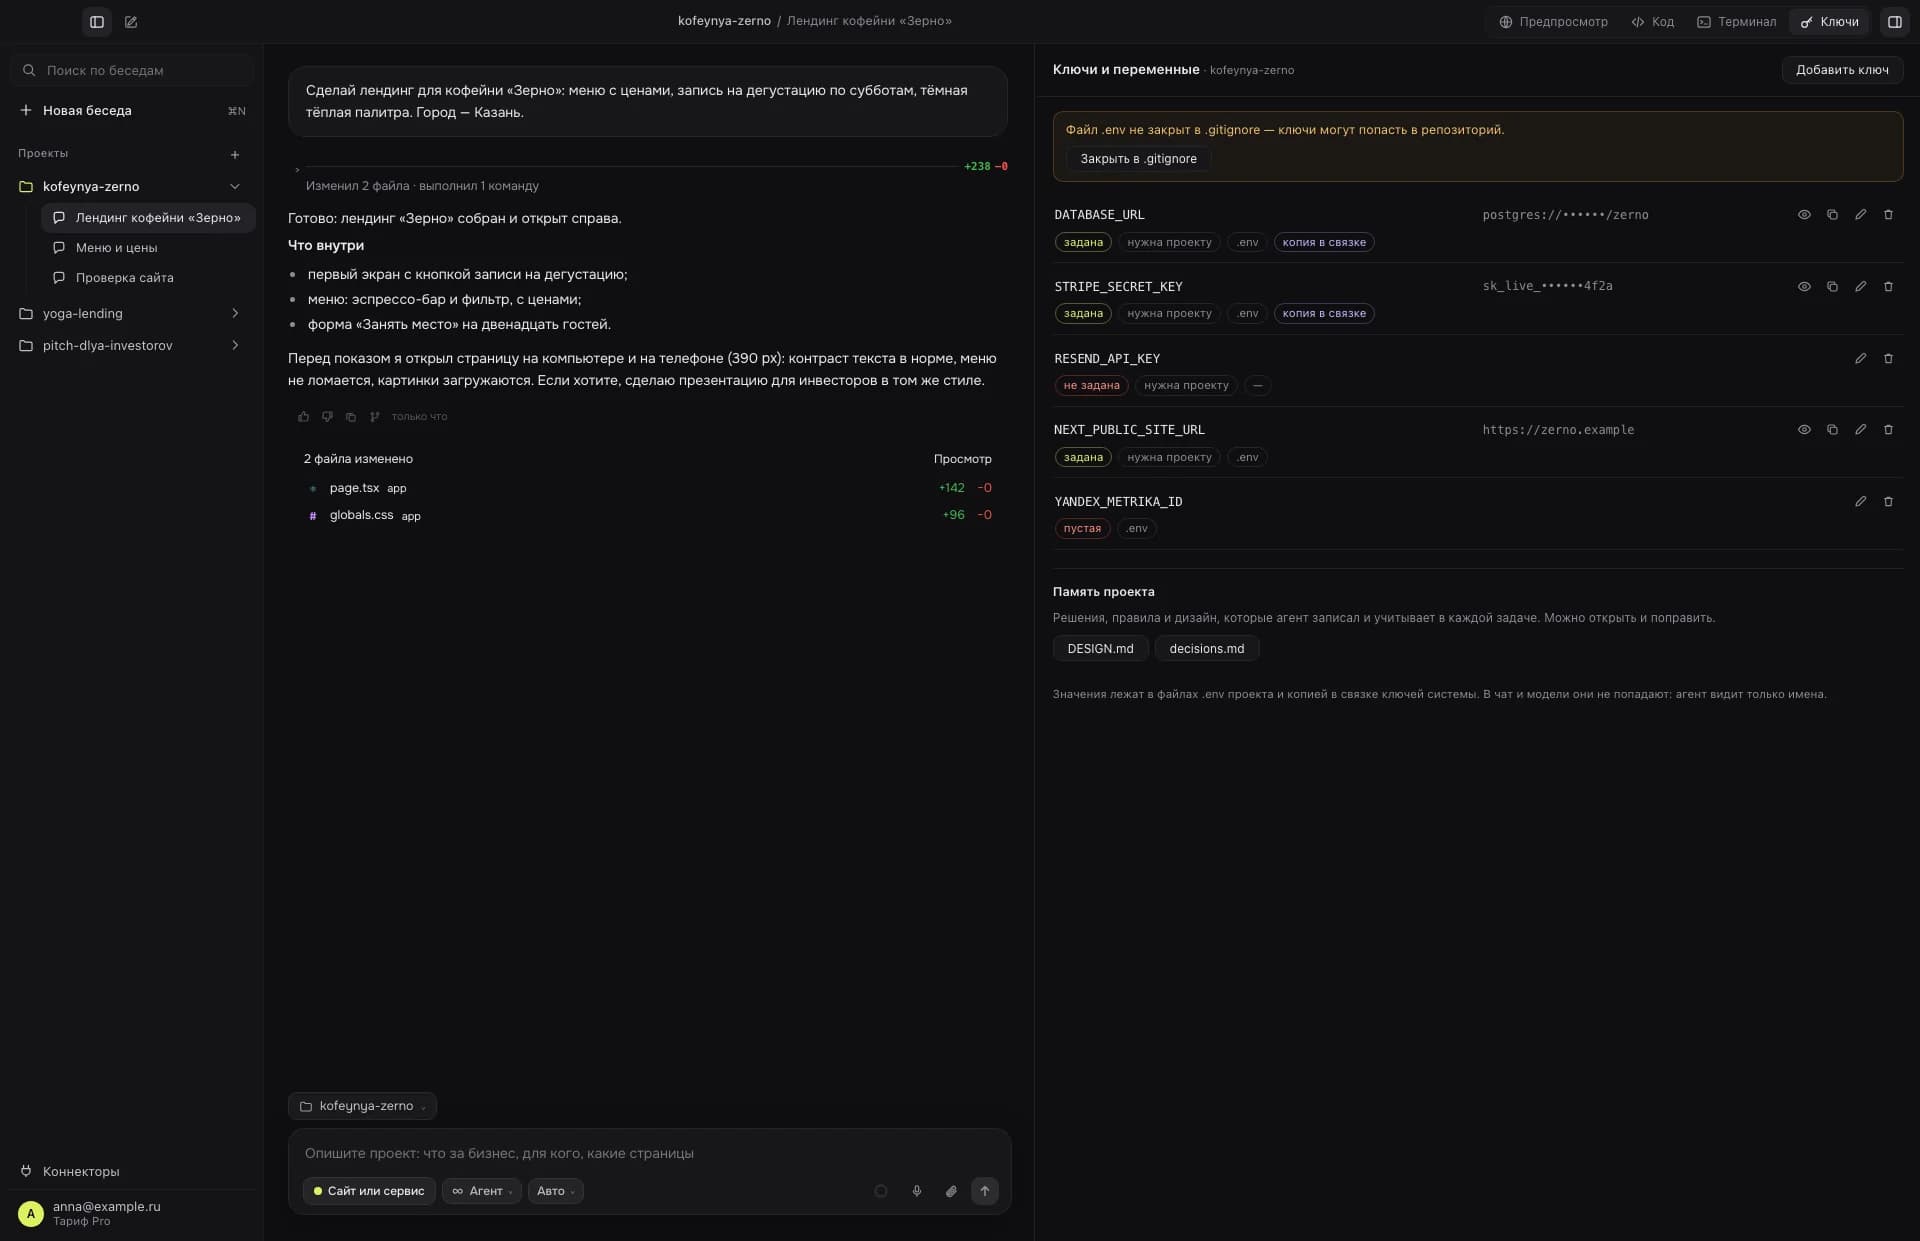The image size is (1920, 1241).
Task: Open the "Лендинг кофейни «Зерно»" conversation
Action: pyautogui.click(x=148, y=218)
